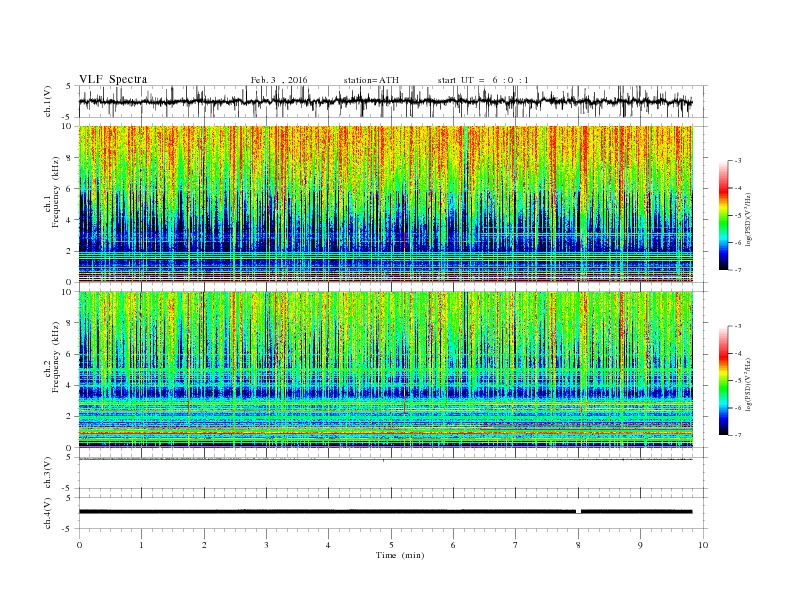
Task: Click the "Time (min)" axis label
Action: (400, 555)
